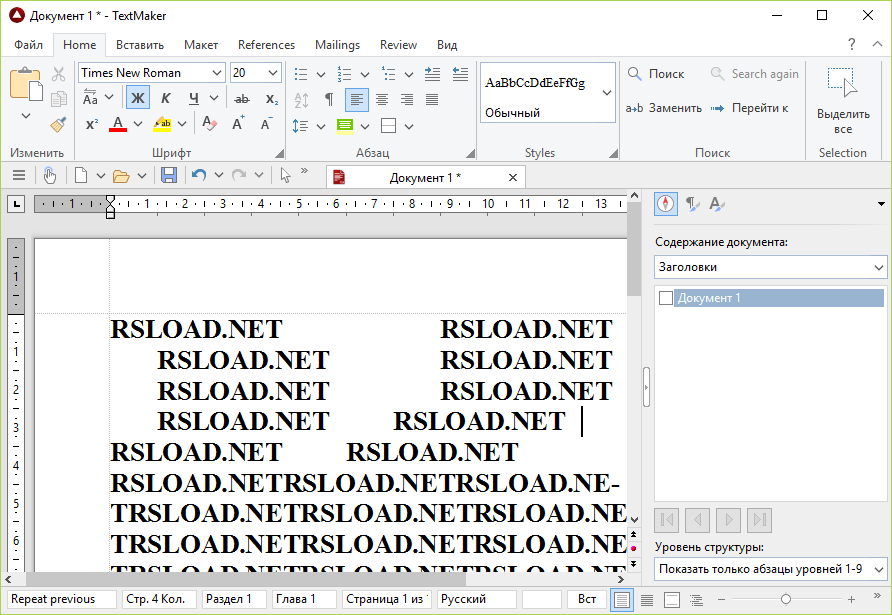Increase font size with A+ icon

point(238,123)
